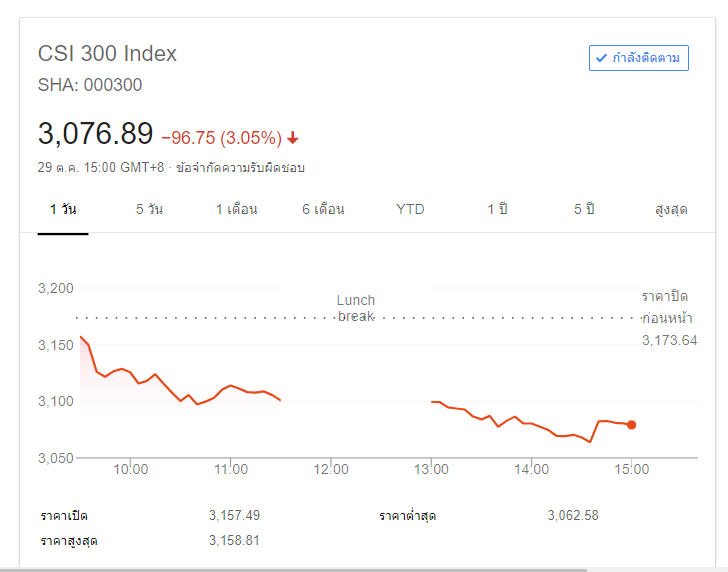728x572 pixels.
Task: Click the 13:00 time axis label
Action: pyautogui.click(x=431, y=469)
